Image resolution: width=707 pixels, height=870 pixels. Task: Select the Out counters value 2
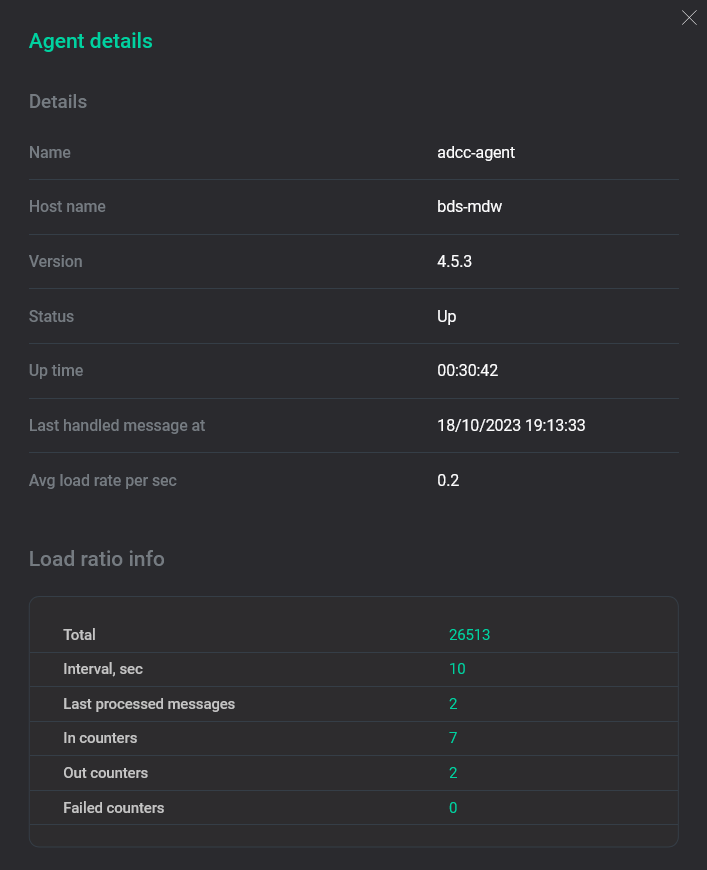coord(453,773)
